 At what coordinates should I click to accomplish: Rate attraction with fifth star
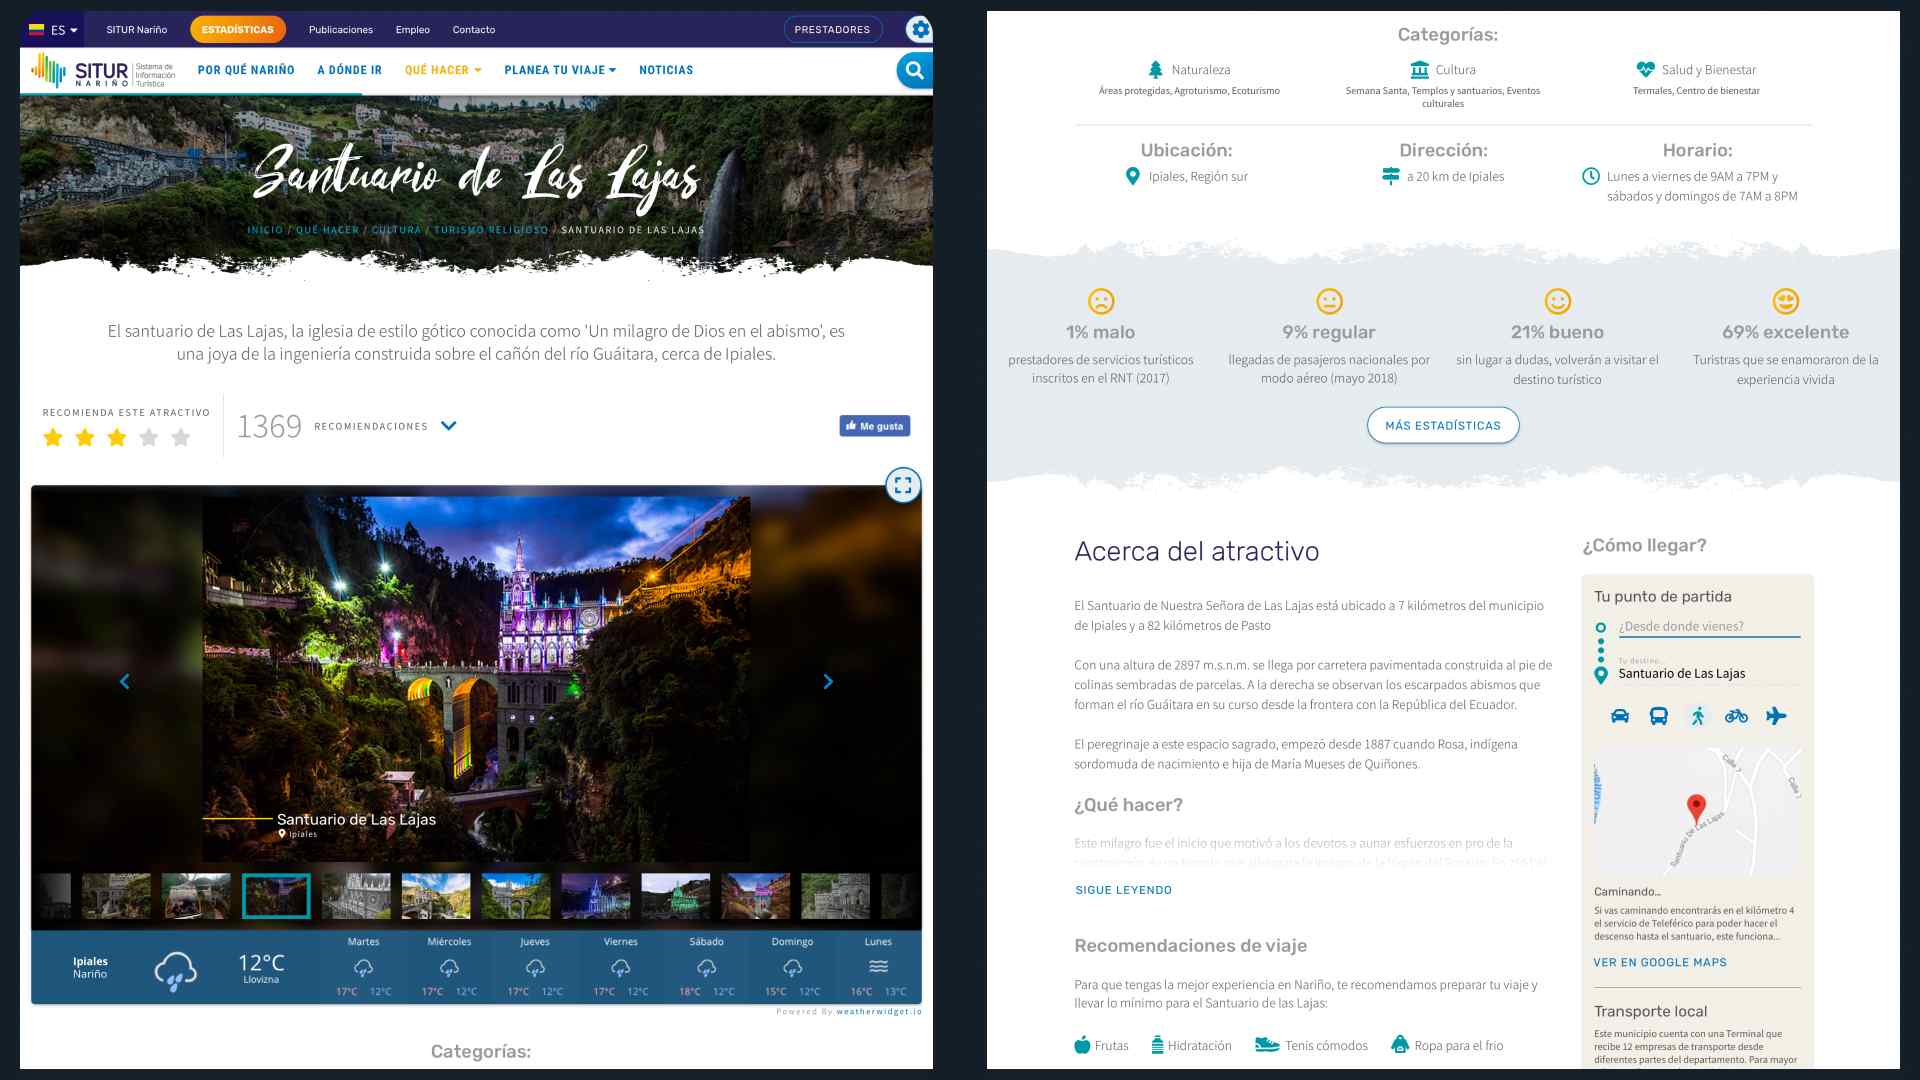181,437
